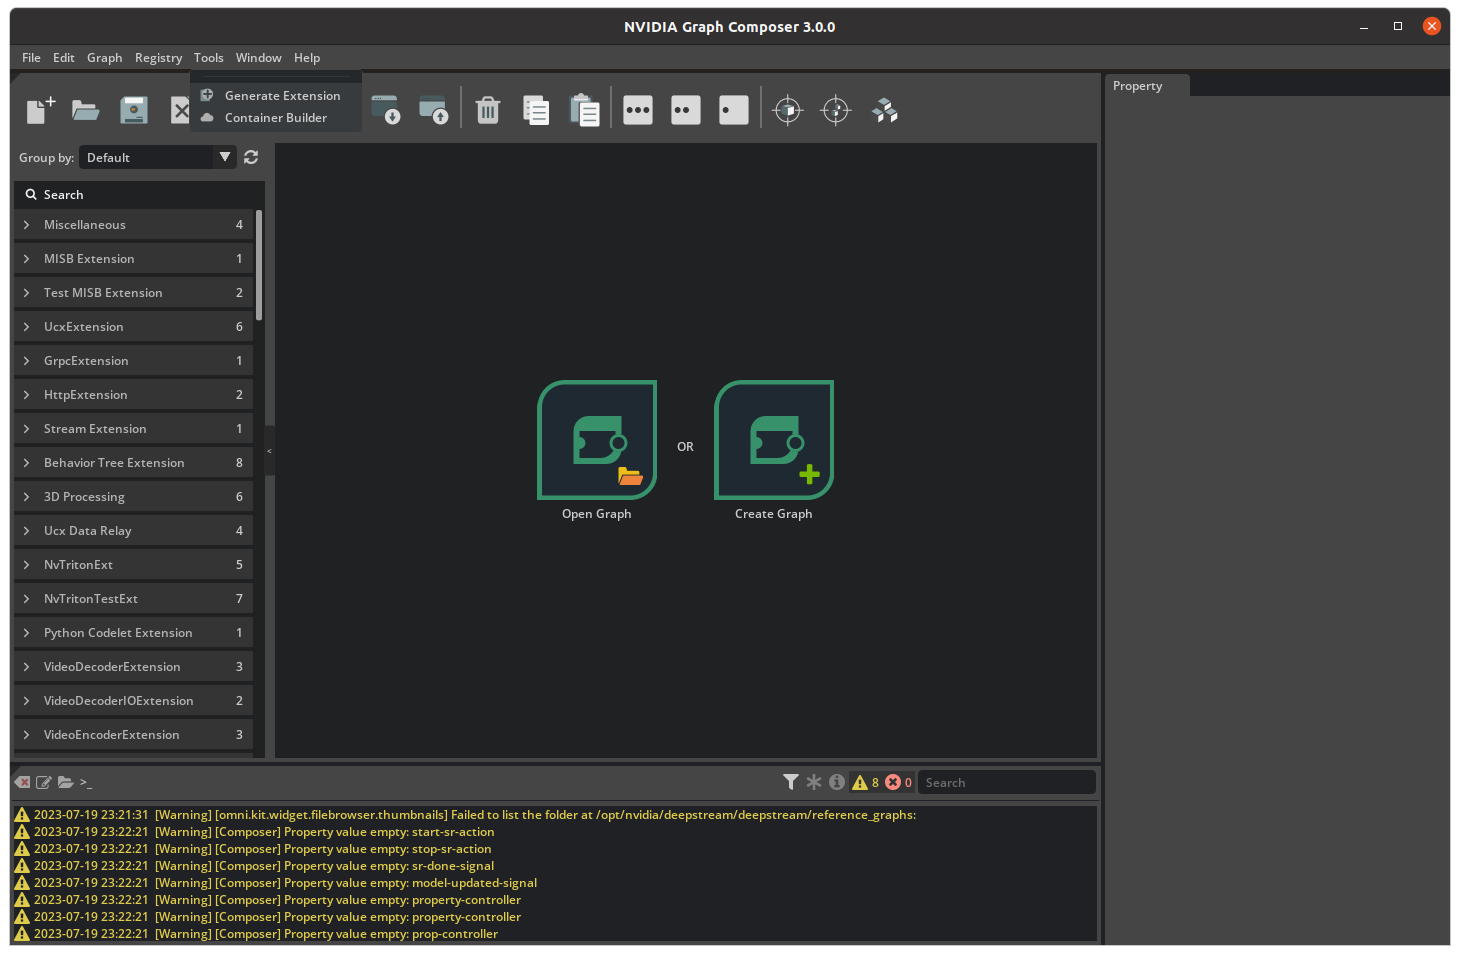1460x955 pixels.
Task: Expand the Test MISB Extension category
Action: point(134,293)
